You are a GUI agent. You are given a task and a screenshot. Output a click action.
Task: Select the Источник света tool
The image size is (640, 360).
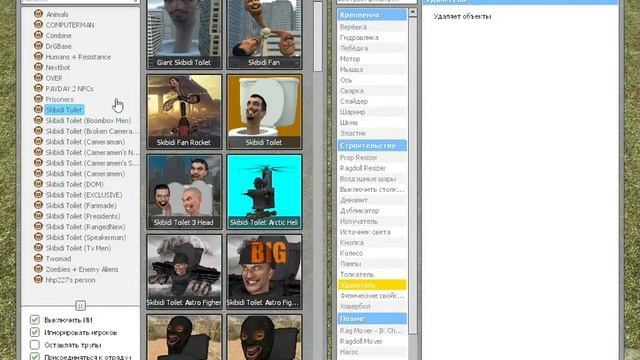coord(372,232)
